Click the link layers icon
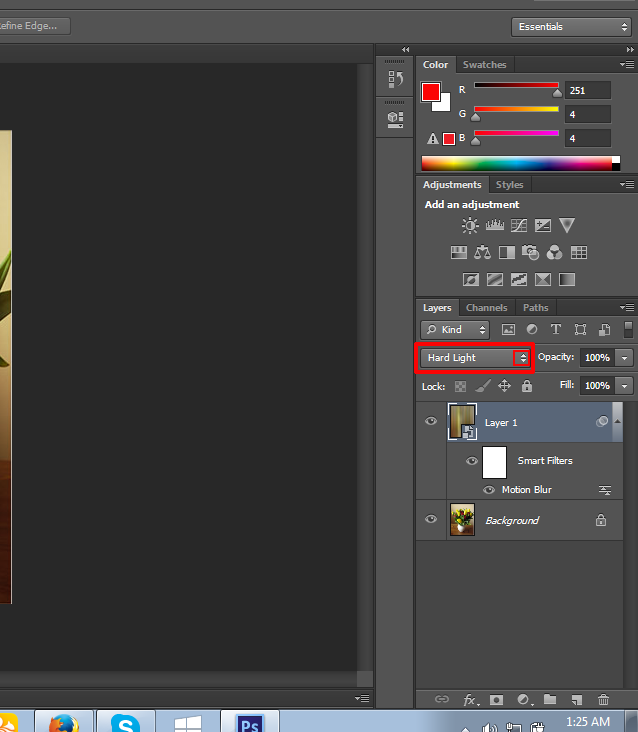 coord(442,699)
